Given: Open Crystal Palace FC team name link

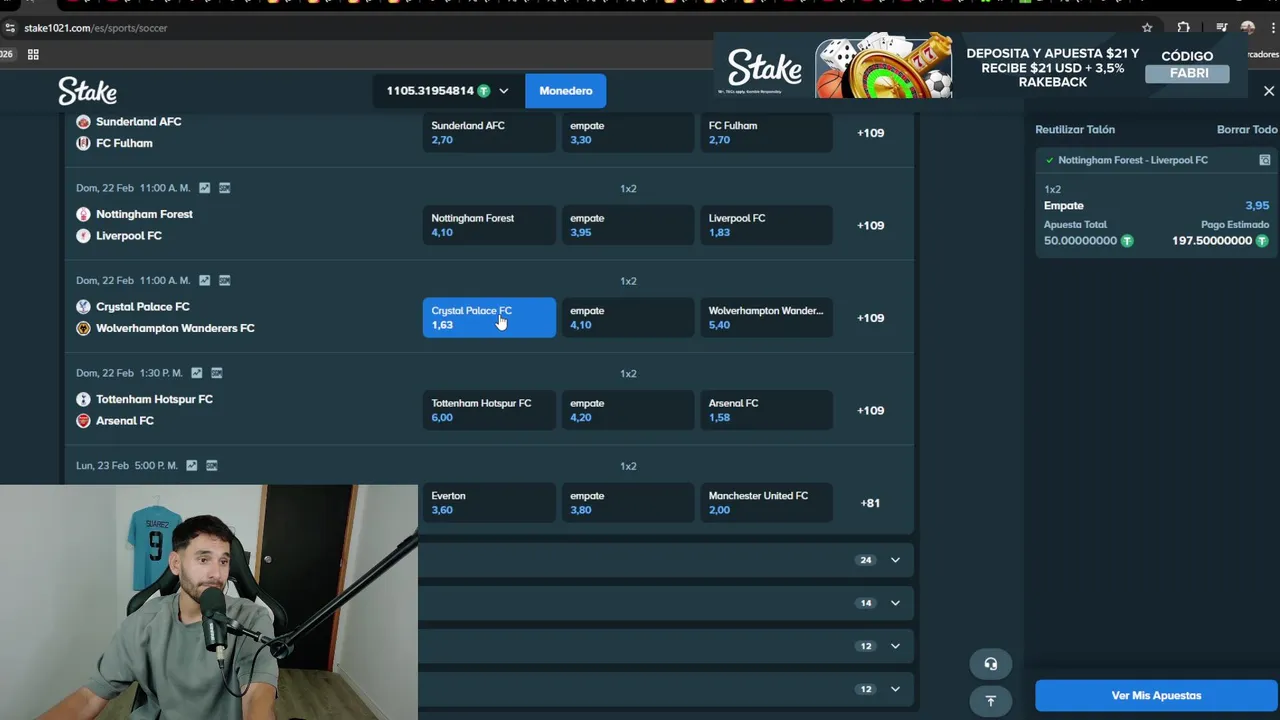Looking at the screenshot, I should pos(143,307).
